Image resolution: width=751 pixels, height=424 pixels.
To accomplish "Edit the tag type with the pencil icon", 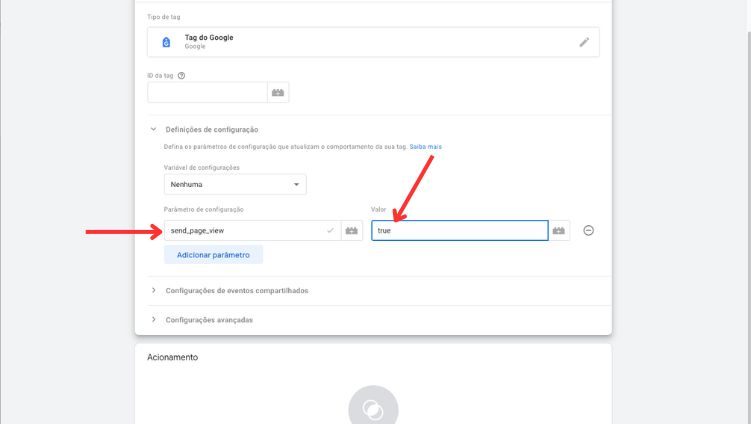I will pyautogui.click(x=584, y=42).
